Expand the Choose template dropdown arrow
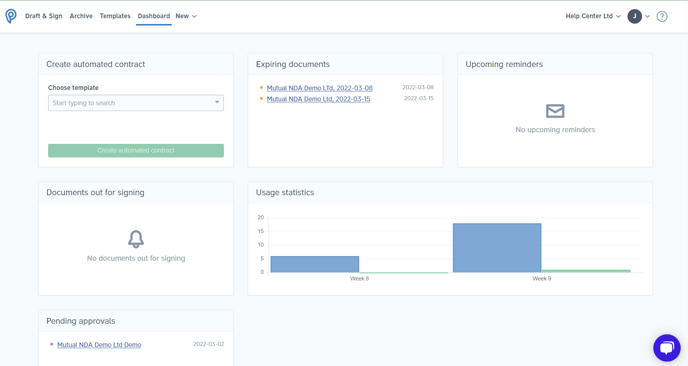688x366 pixels. point(217,102)
